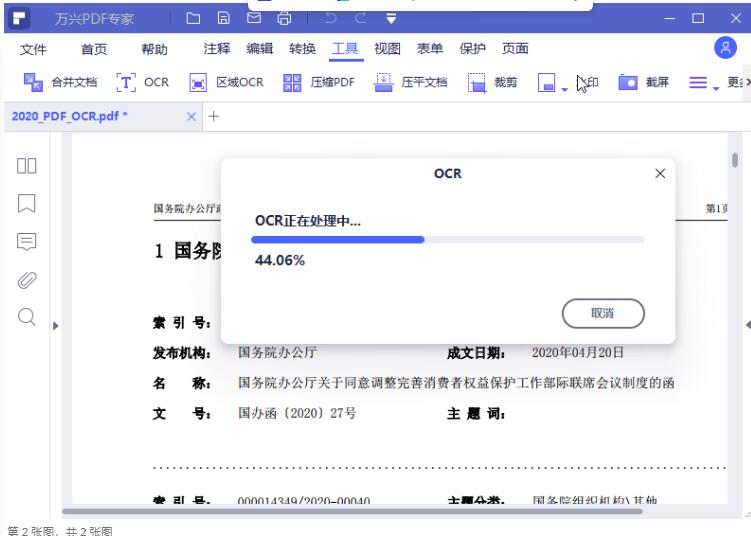
Task: Expand the watermark tool dropdown arrow
Action: [564, 89]
